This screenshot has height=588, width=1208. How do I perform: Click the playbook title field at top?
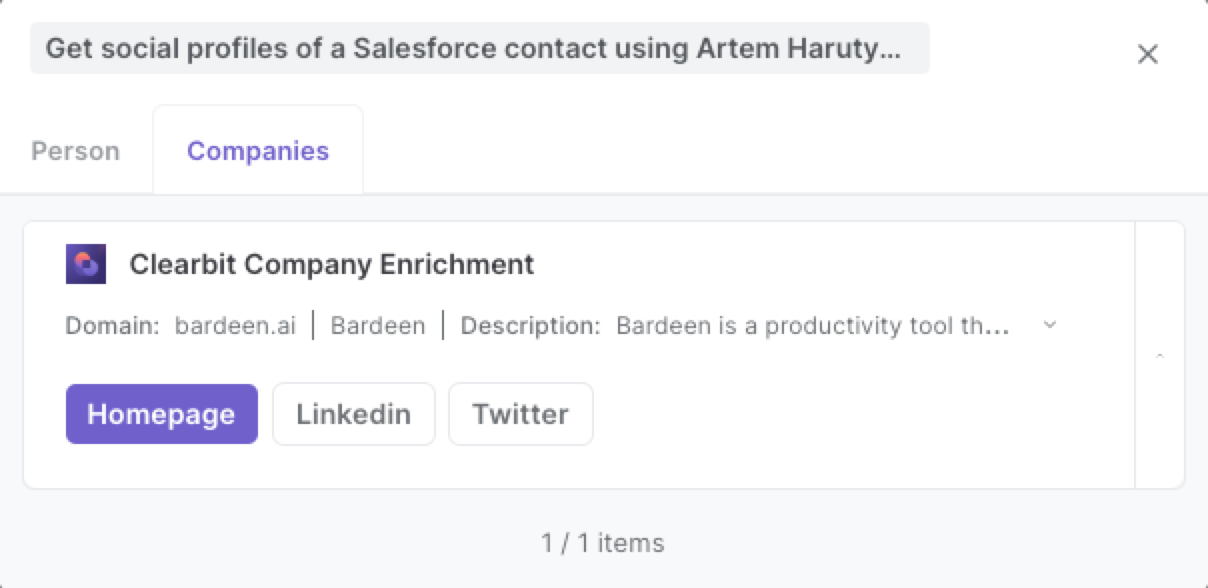point(480,49)
